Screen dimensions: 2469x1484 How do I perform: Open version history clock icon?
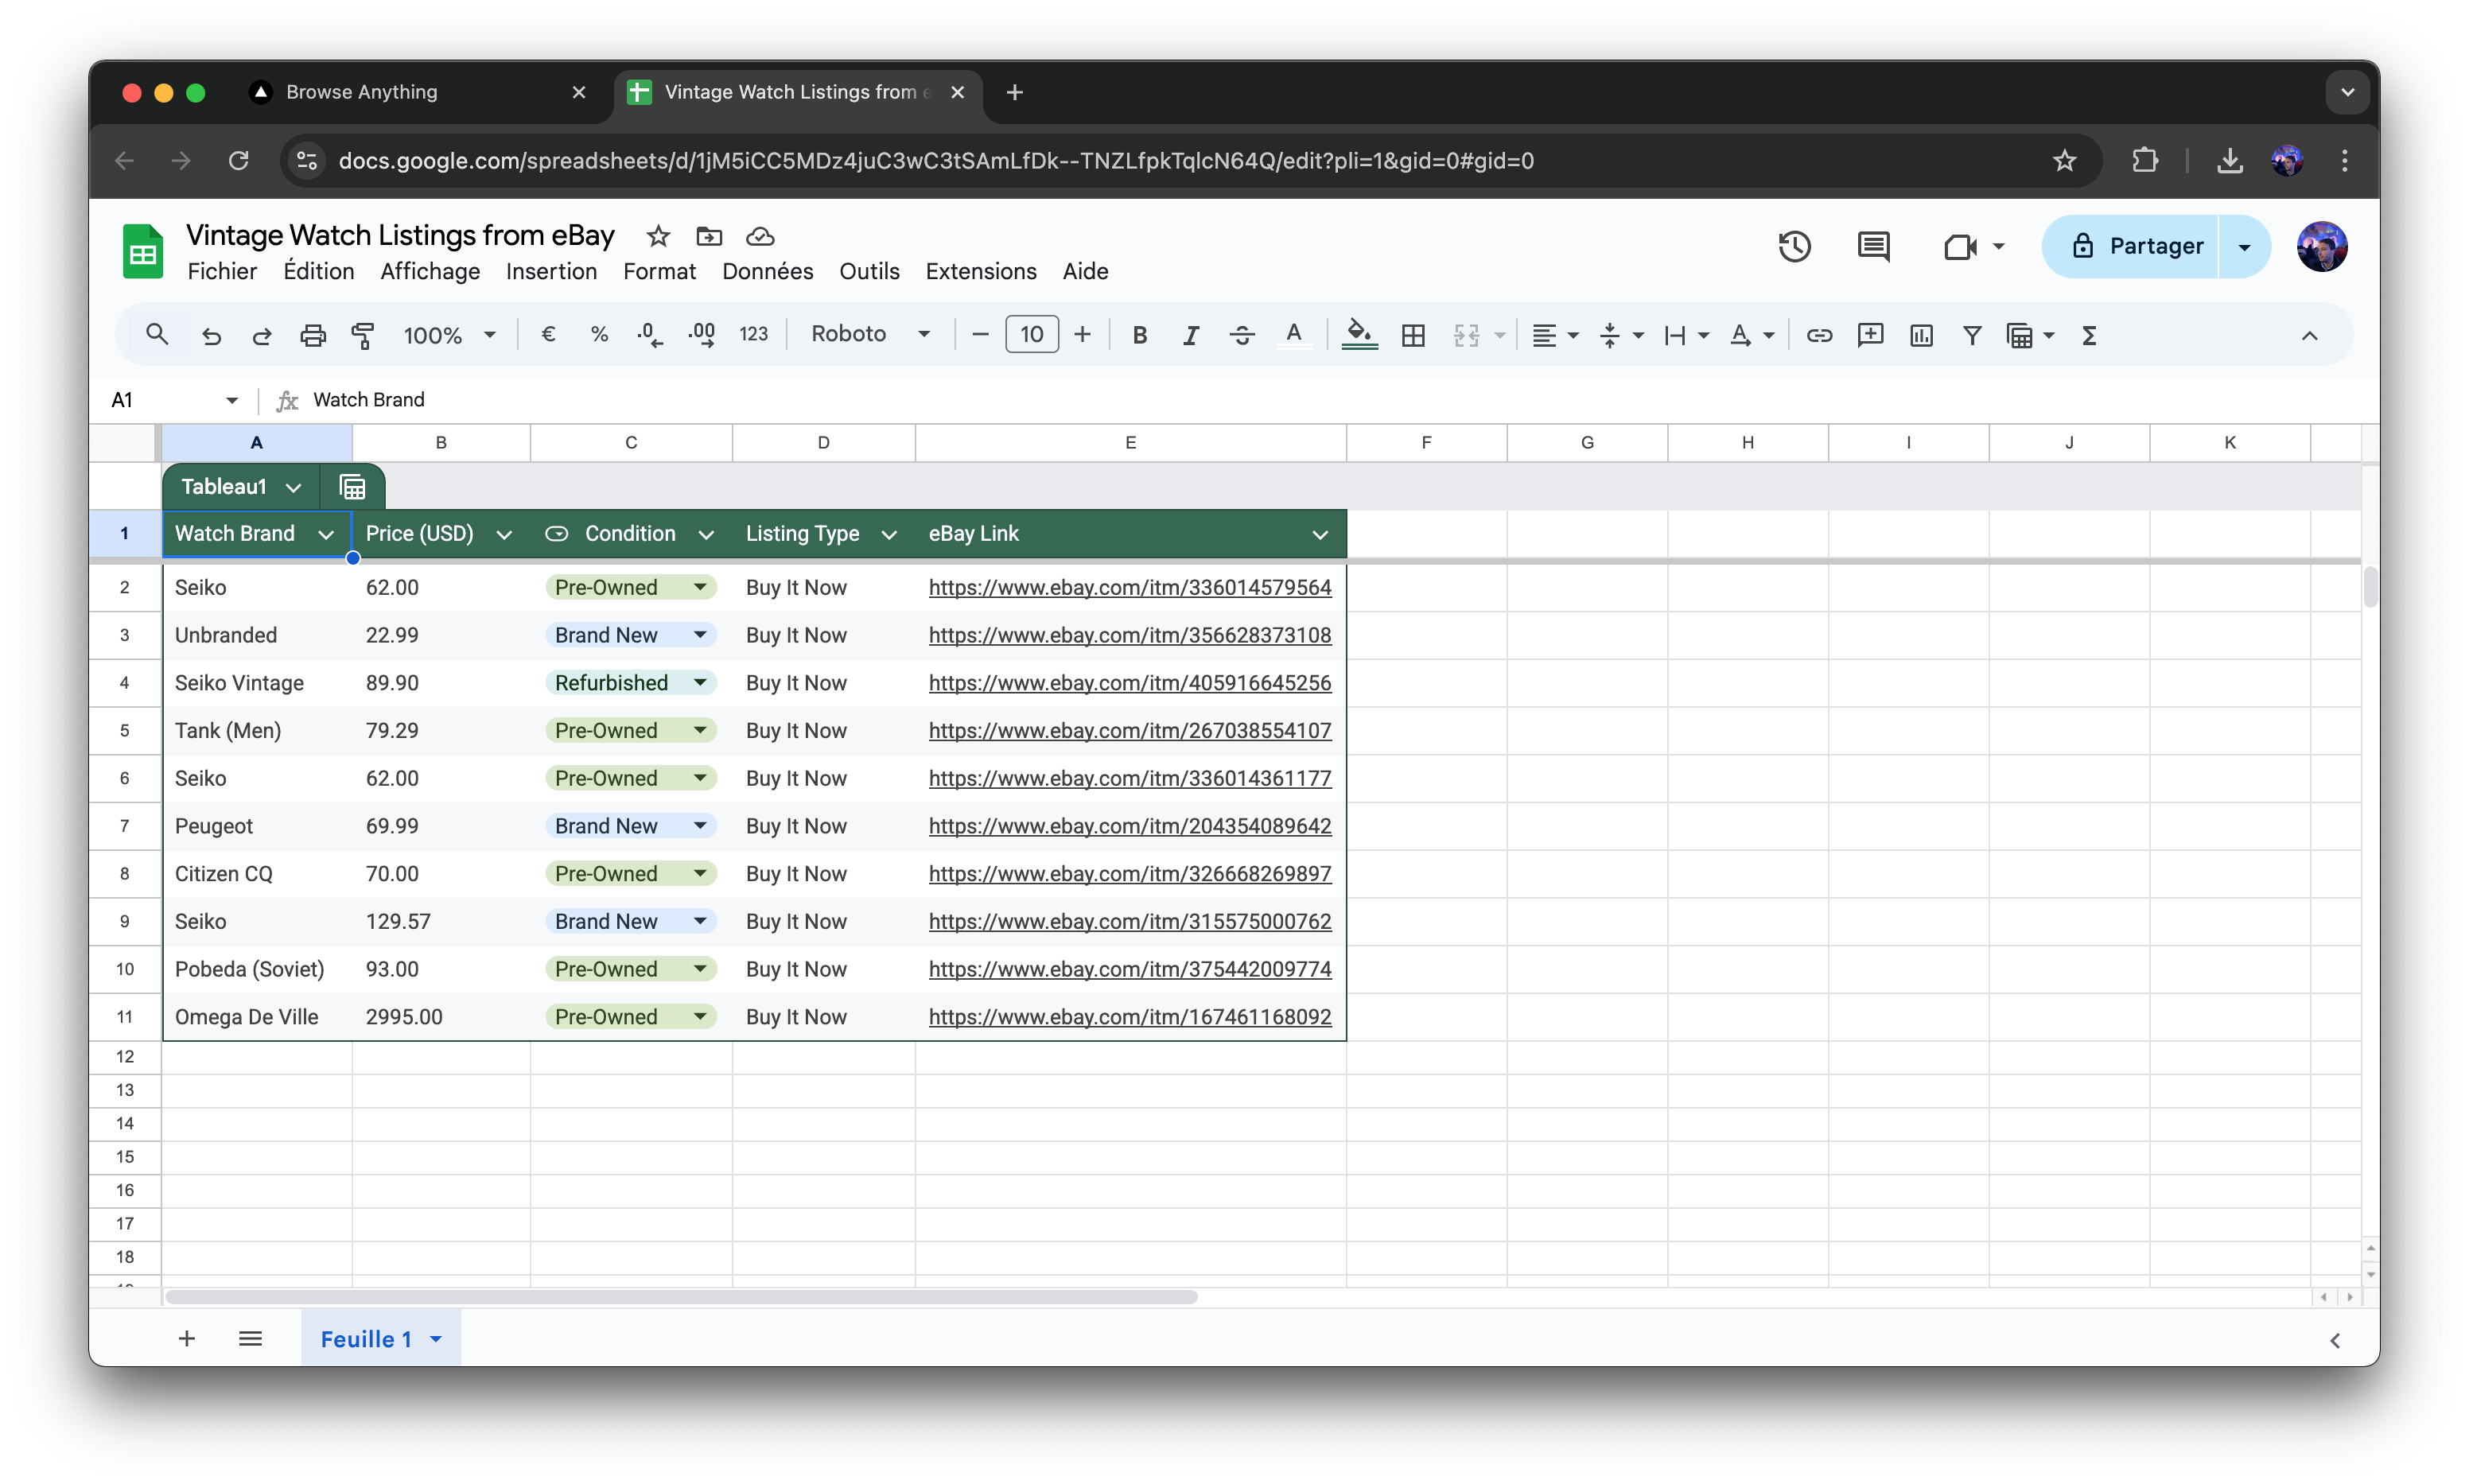click(x=1794, y=246)
